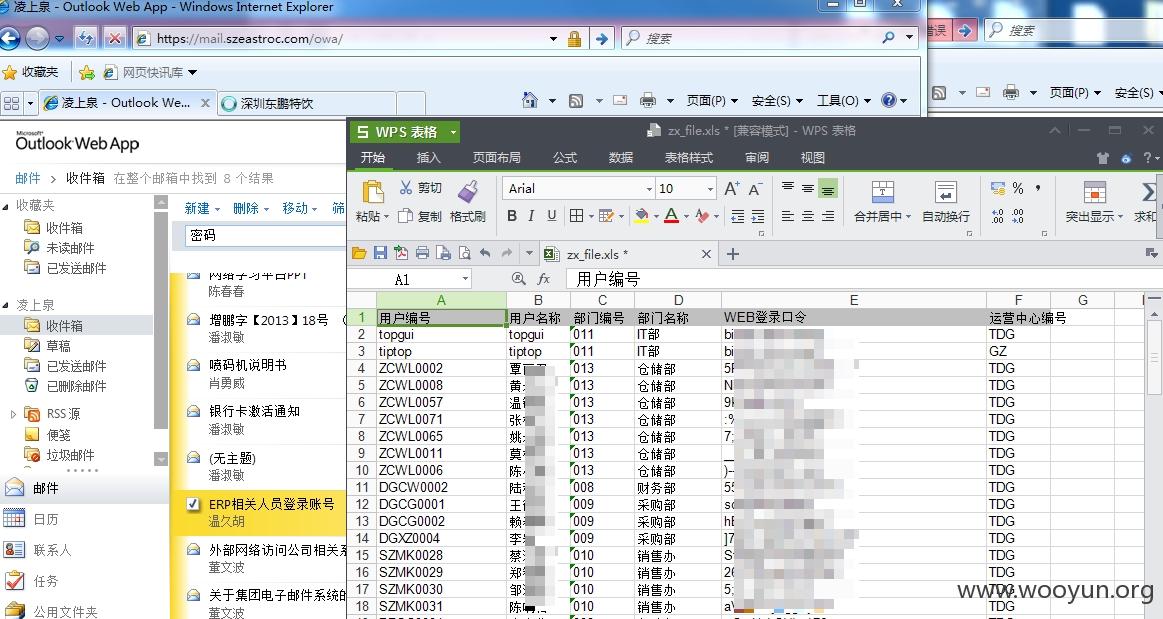Expand the RSS 源 folder
Viewport: 1163px width, 619px height.
(13, 414)
